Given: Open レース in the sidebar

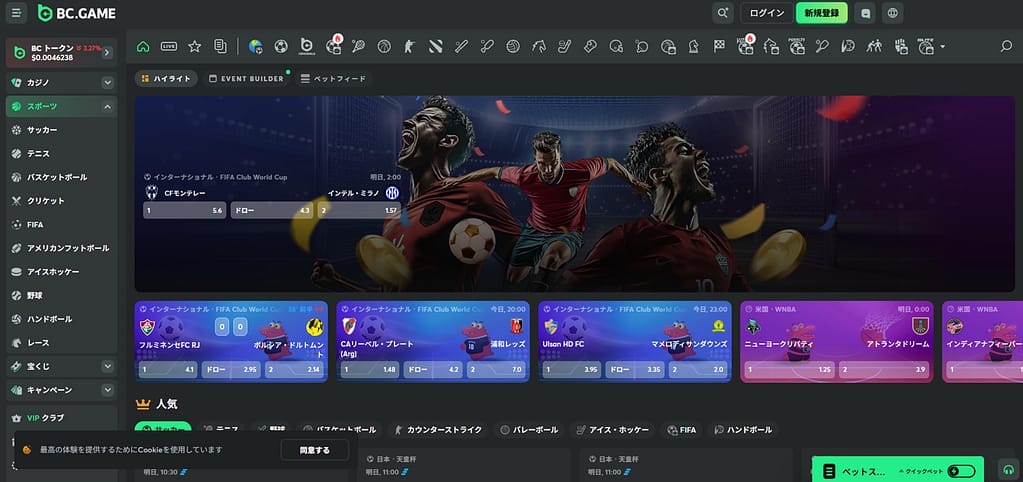Looking at the screenshot, I should 61,342.
